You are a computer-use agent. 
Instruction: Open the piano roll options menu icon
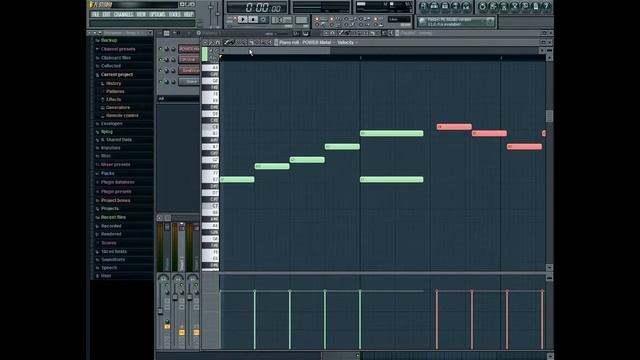click(206, 42)
